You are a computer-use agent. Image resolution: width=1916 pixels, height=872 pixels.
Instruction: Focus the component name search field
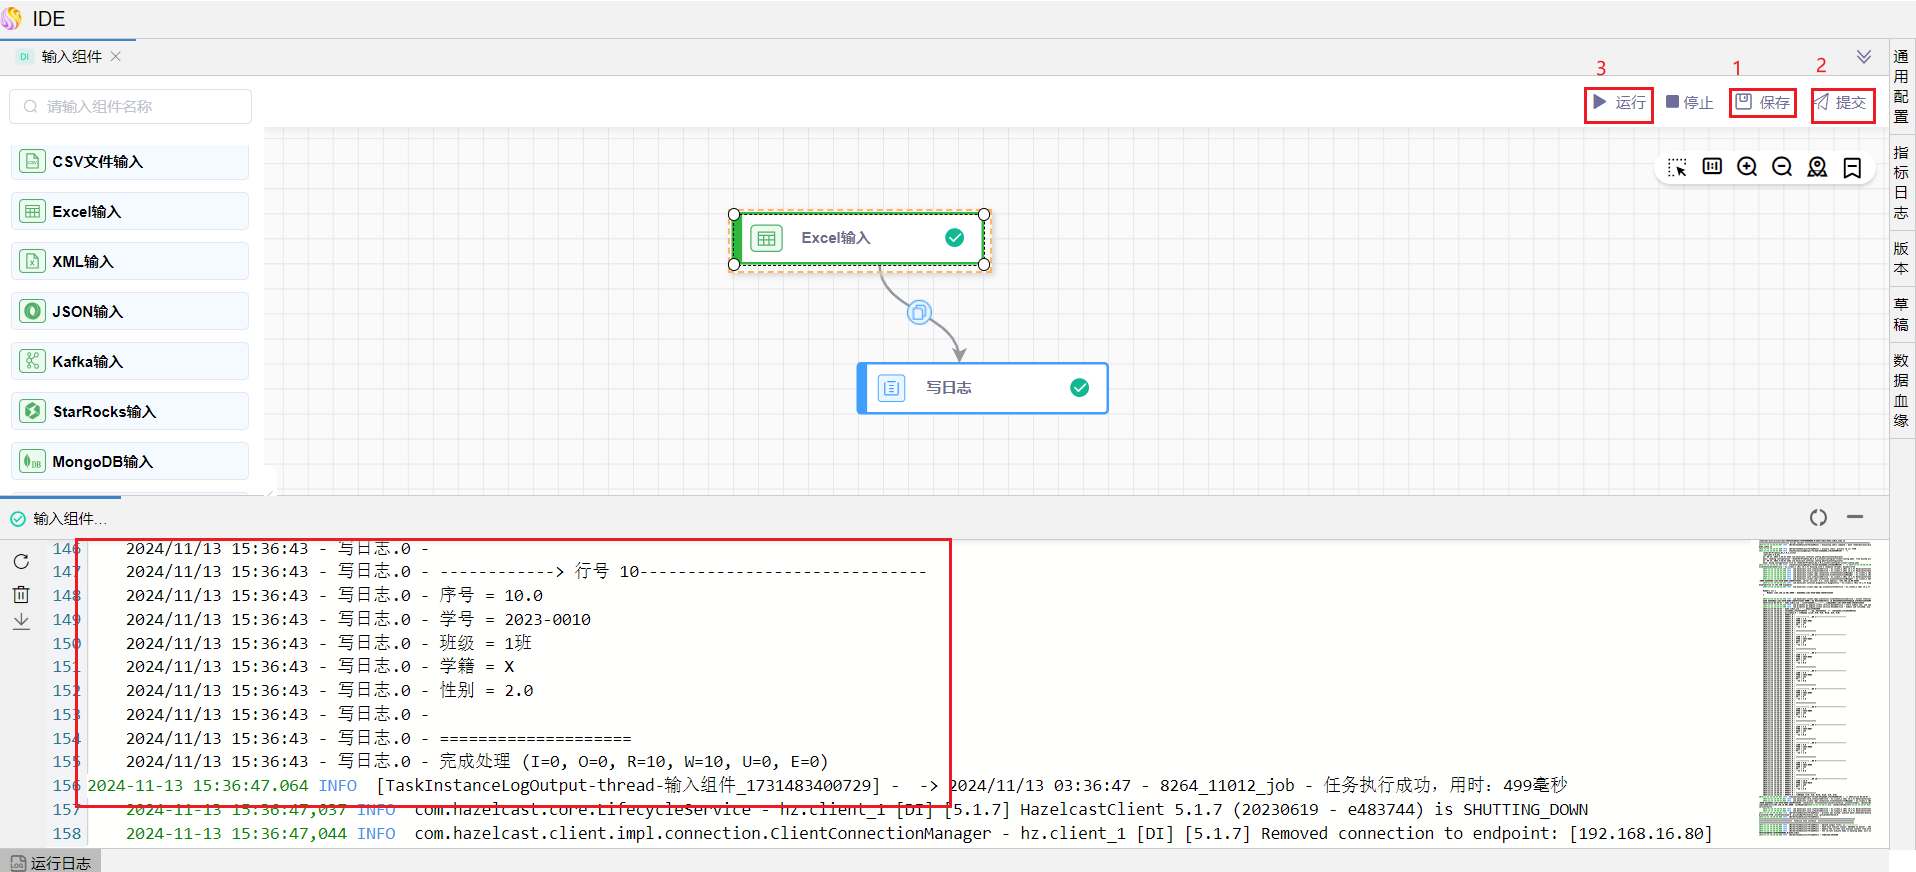[x=130, y=107]
